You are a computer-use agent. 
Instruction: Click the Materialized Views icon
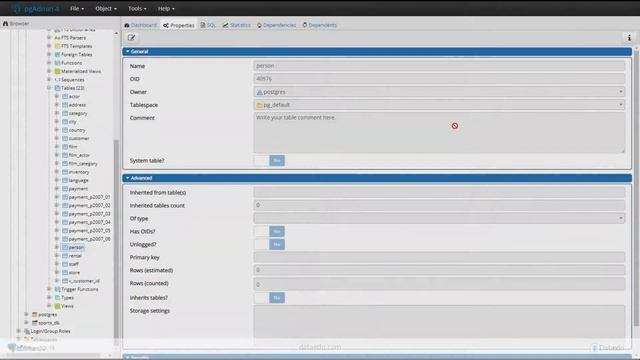[57, 71]
